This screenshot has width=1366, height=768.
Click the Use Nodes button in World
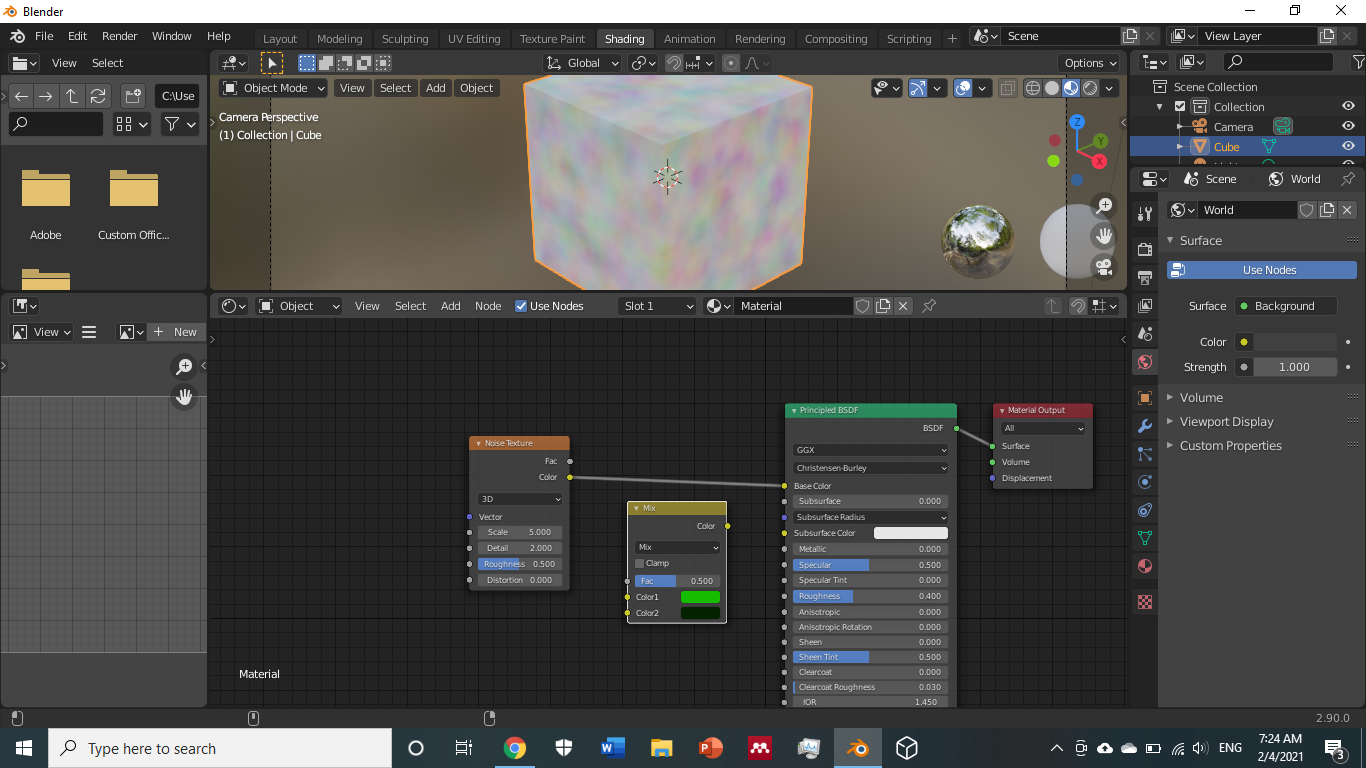click(x=1262, y=270)
